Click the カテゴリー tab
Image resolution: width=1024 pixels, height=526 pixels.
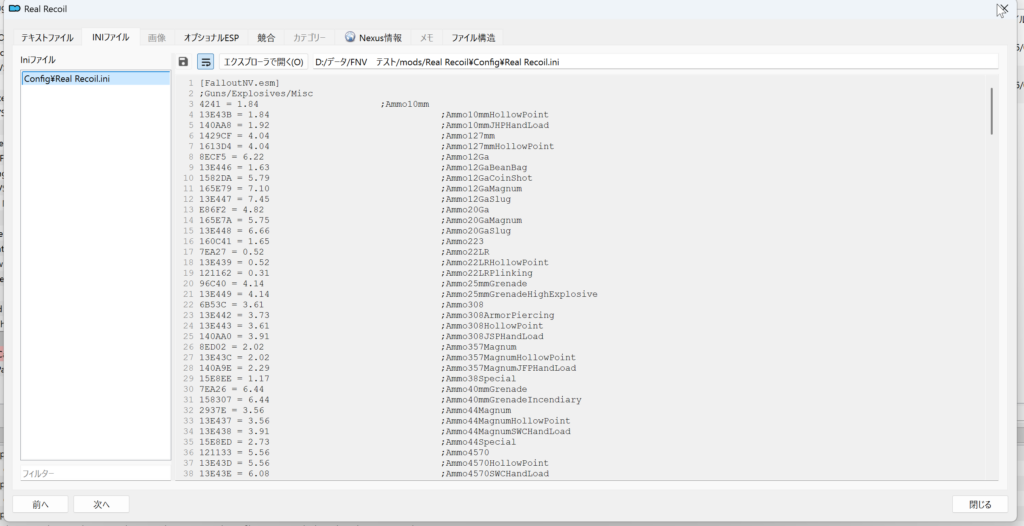[x=309, y=38]
